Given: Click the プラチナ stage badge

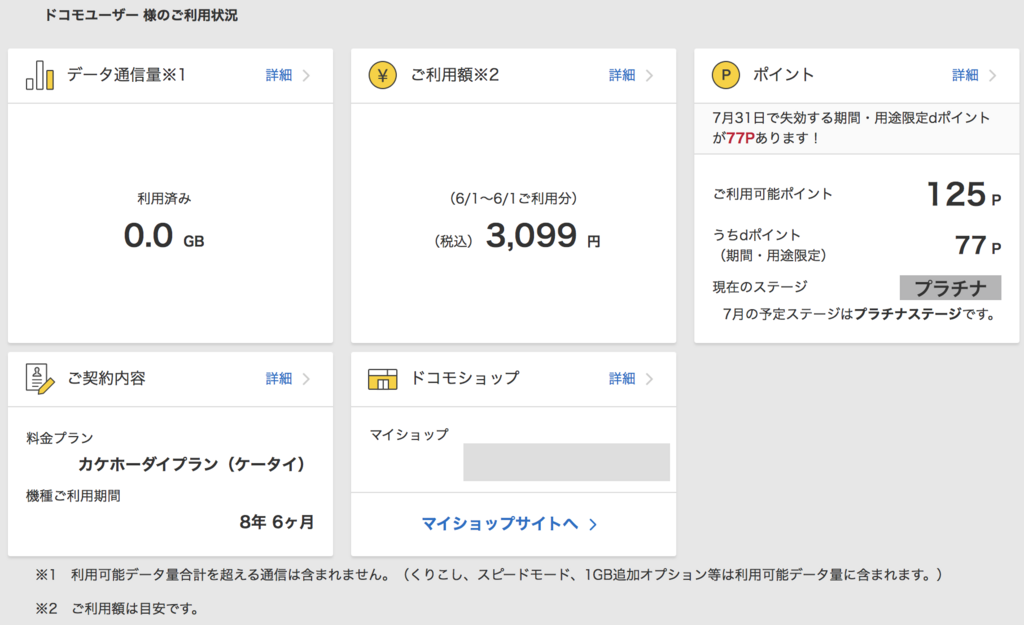Looking at the screenshot, I should (x=950, y=287).
